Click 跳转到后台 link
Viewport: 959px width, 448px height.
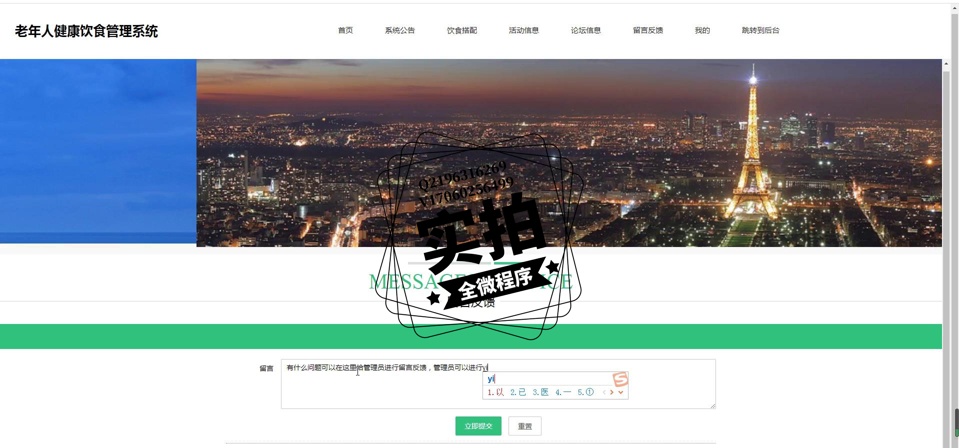760,30
